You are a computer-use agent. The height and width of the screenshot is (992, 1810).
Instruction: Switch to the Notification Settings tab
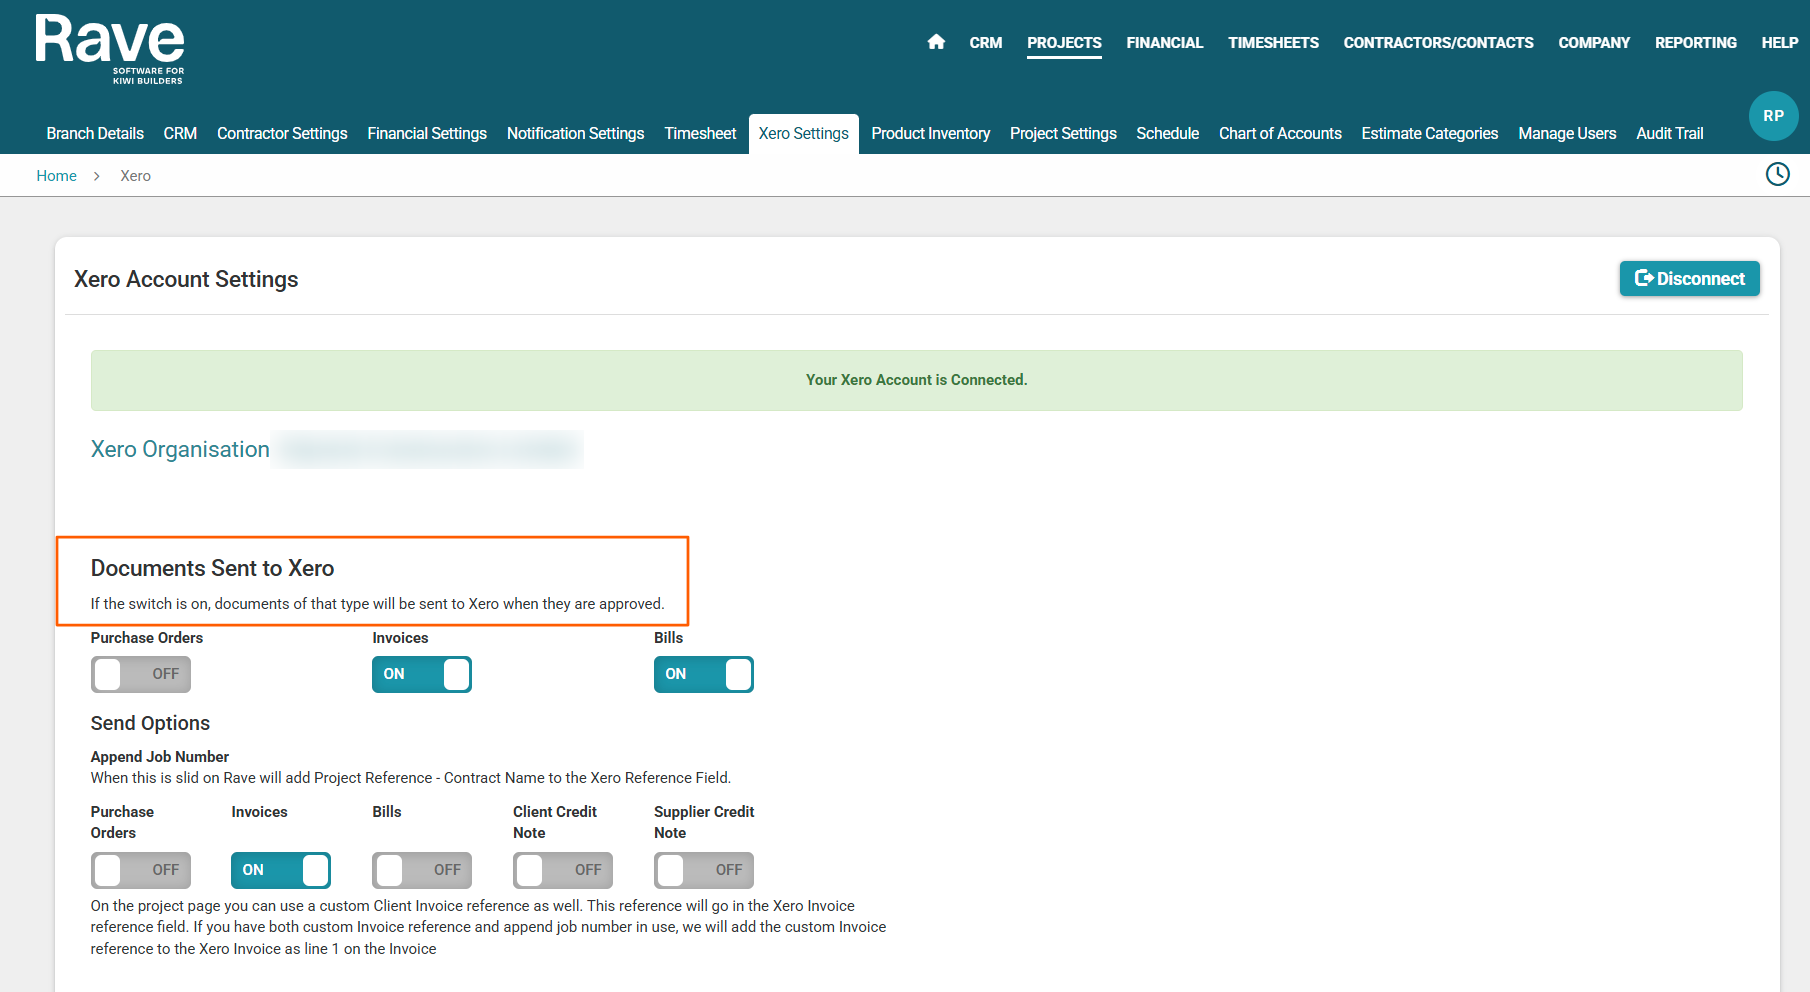[x=575, y=133]
